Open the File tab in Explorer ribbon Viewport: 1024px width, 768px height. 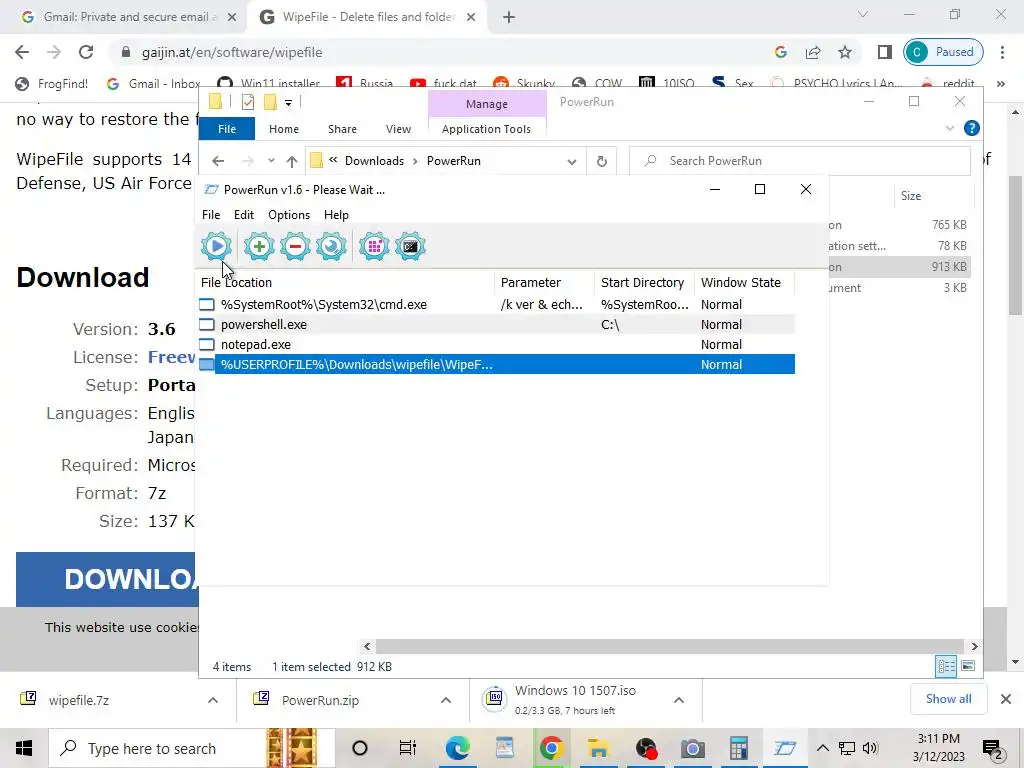(227, 129)
